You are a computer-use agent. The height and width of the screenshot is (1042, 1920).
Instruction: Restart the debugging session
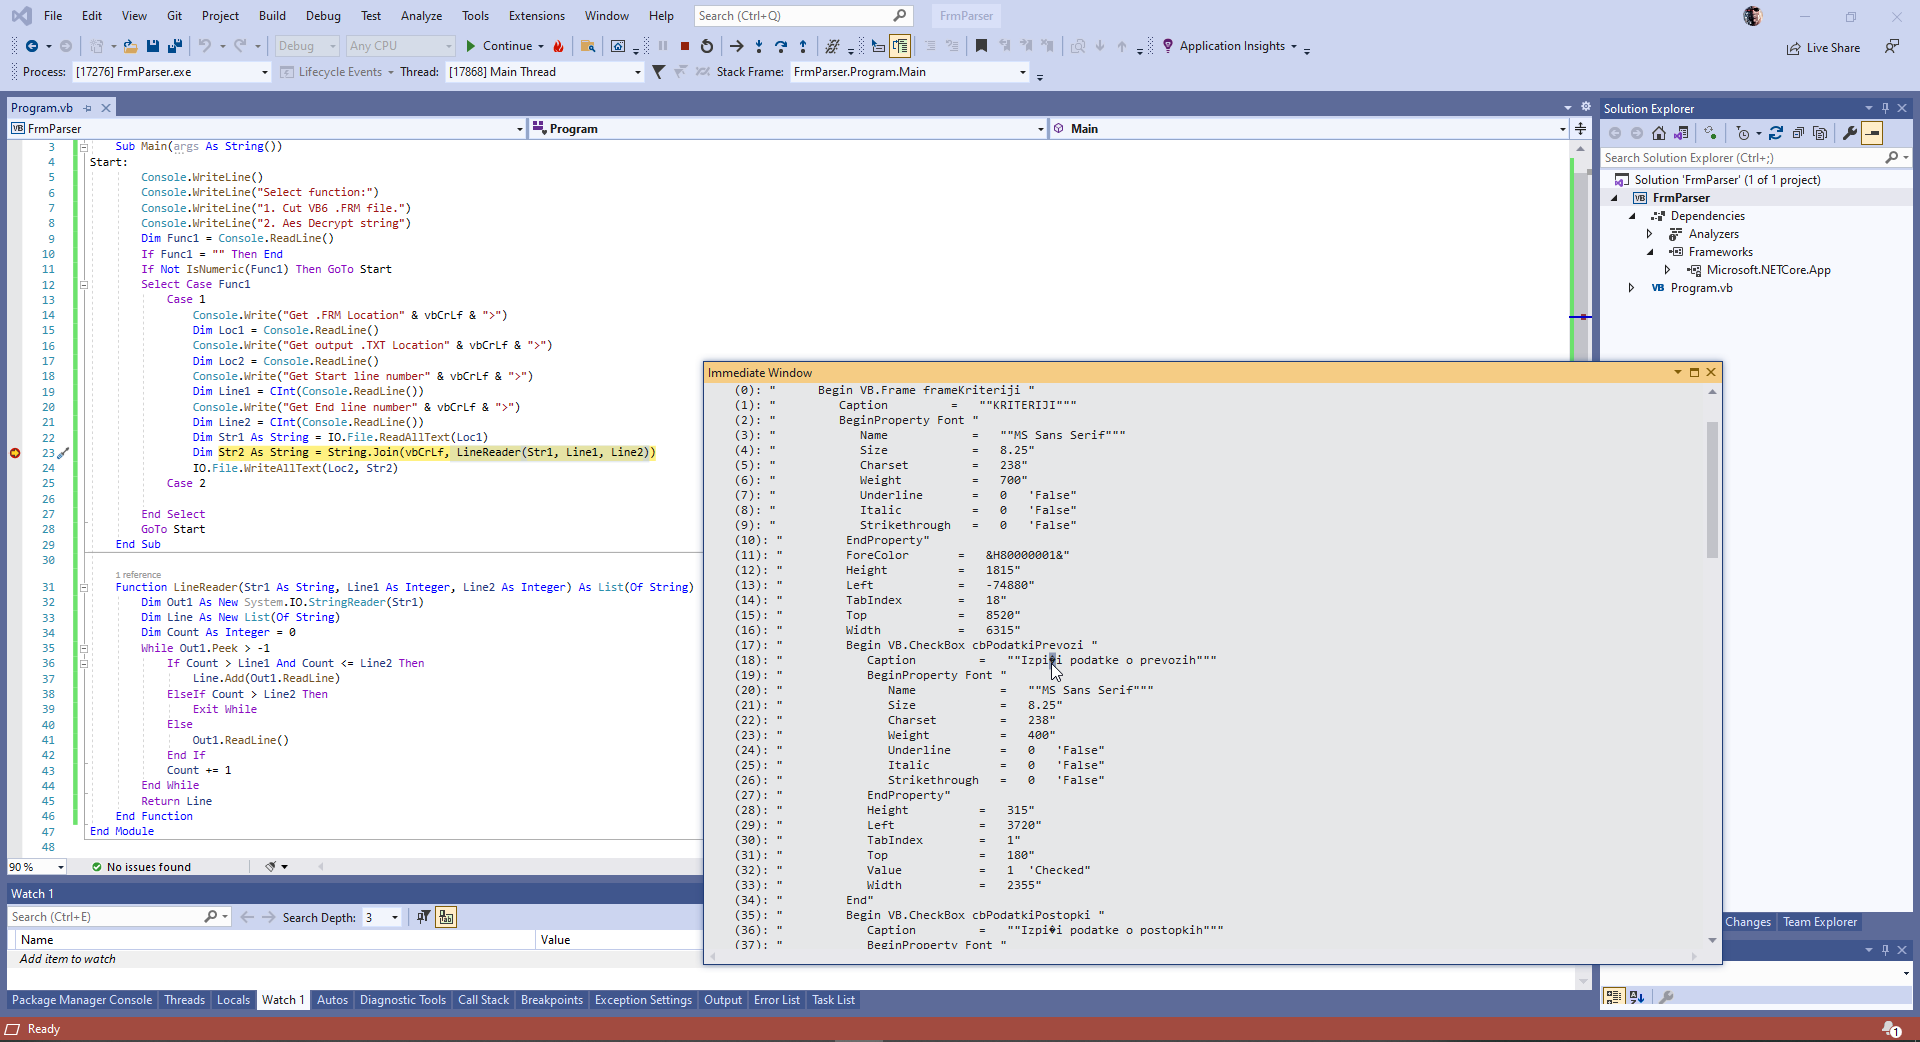(707, 46)
